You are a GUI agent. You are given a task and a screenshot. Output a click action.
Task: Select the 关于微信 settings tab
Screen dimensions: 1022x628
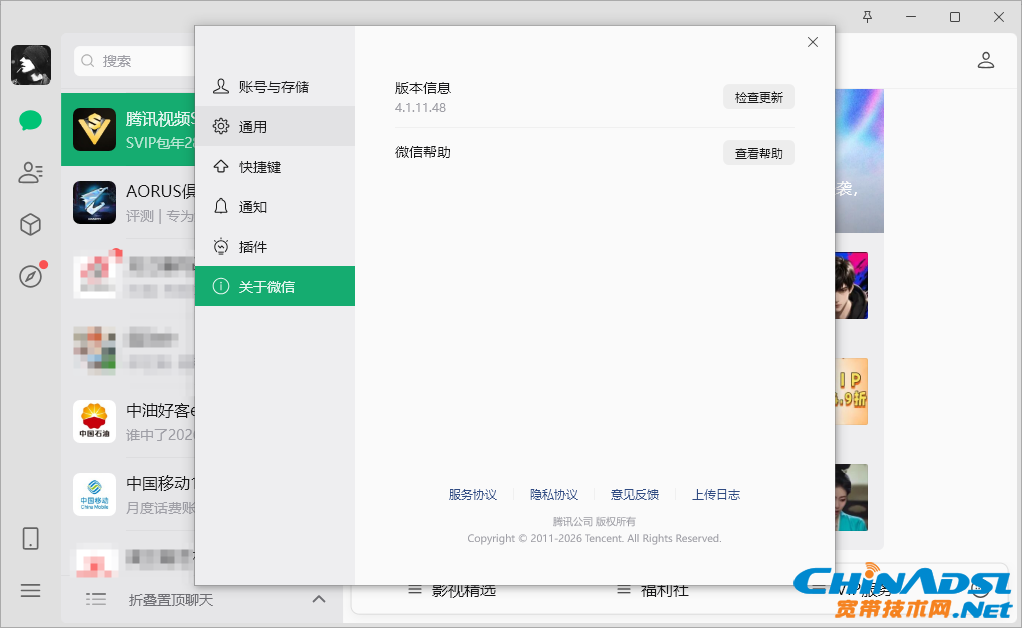click(x=275, y=286)
